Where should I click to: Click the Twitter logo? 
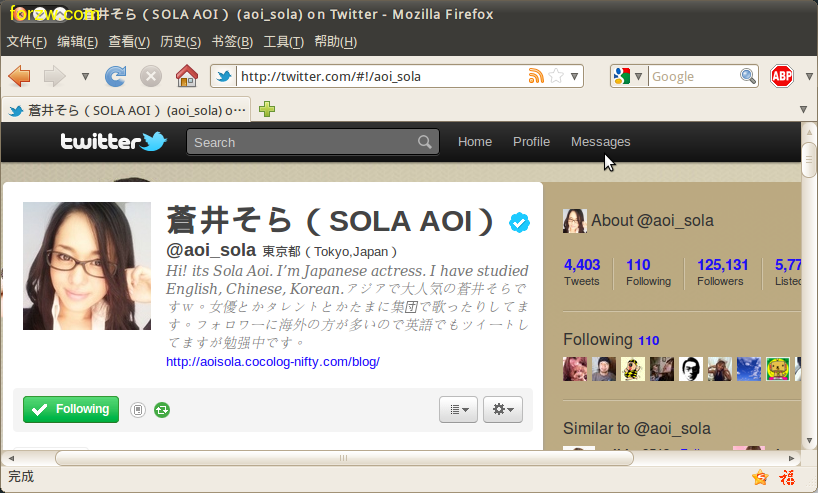pos(113,141)
